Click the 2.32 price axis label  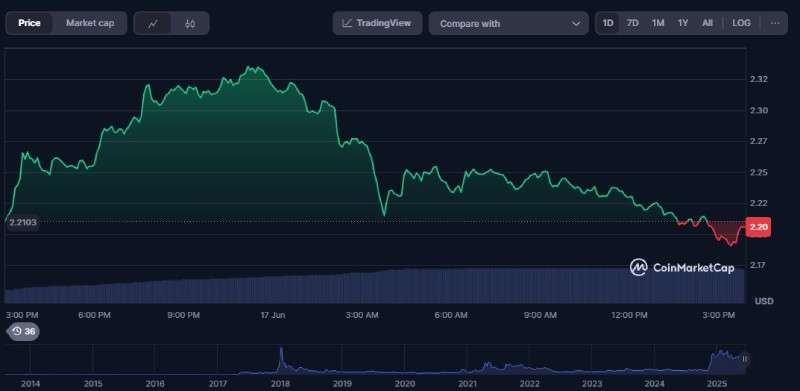(x=760, y=79)
